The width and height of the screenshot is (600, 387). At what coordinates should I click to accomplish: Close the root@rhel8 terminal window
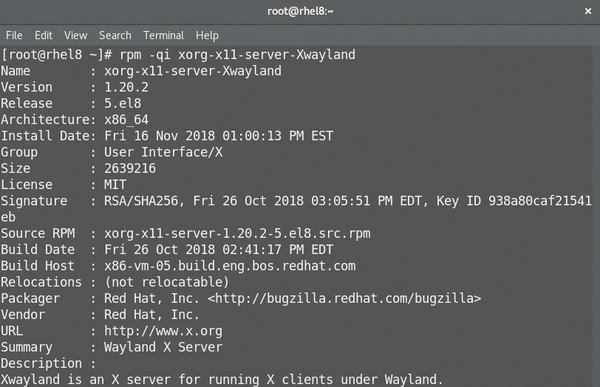point(588,11)
